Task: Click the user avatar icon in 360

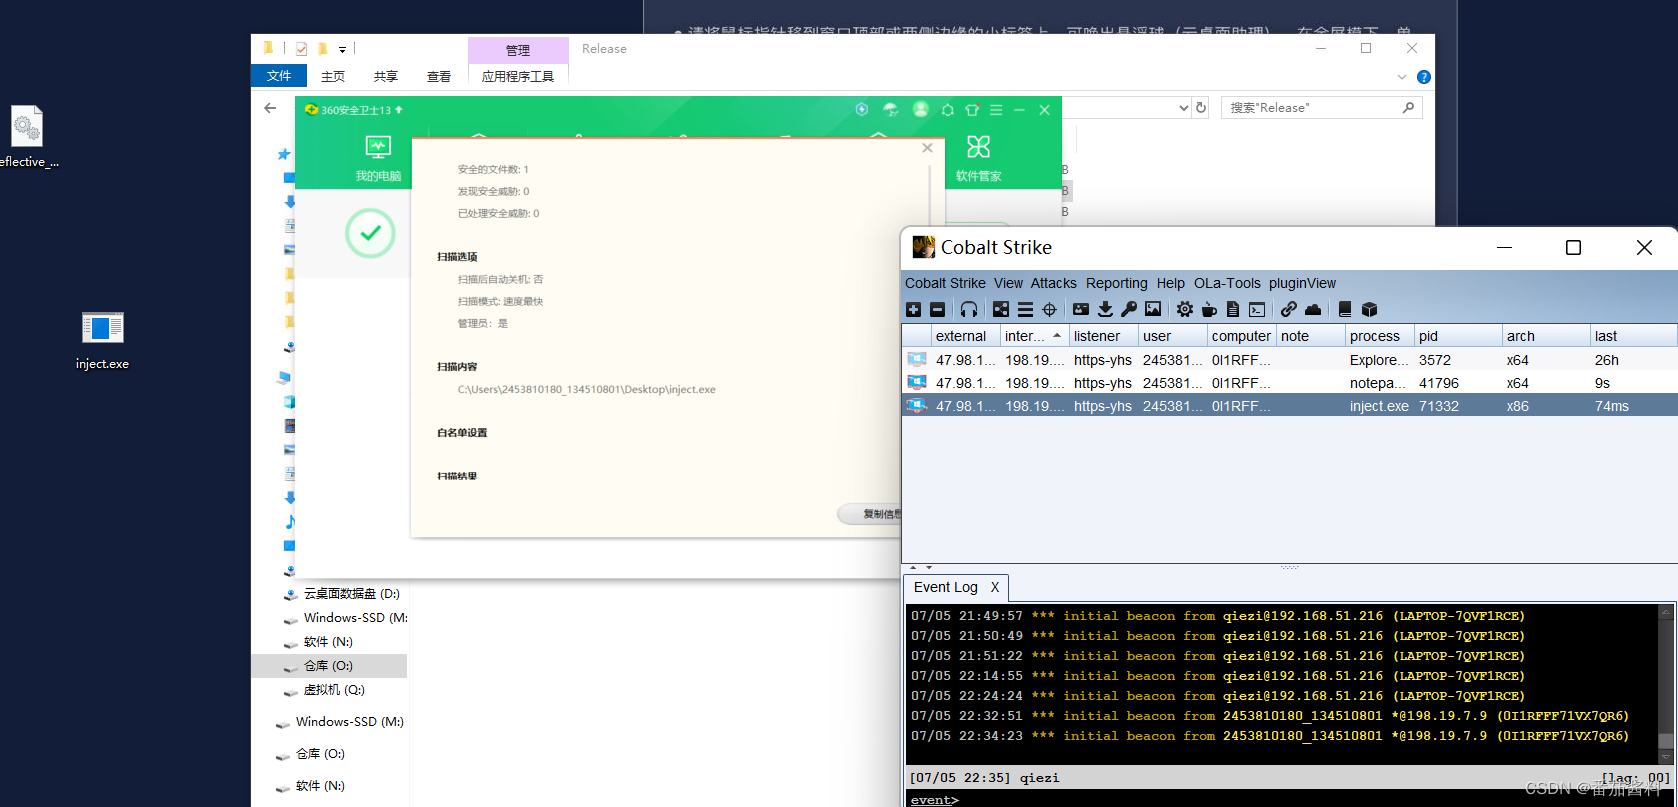Action: pyautogui.click(x=921, y=109)
